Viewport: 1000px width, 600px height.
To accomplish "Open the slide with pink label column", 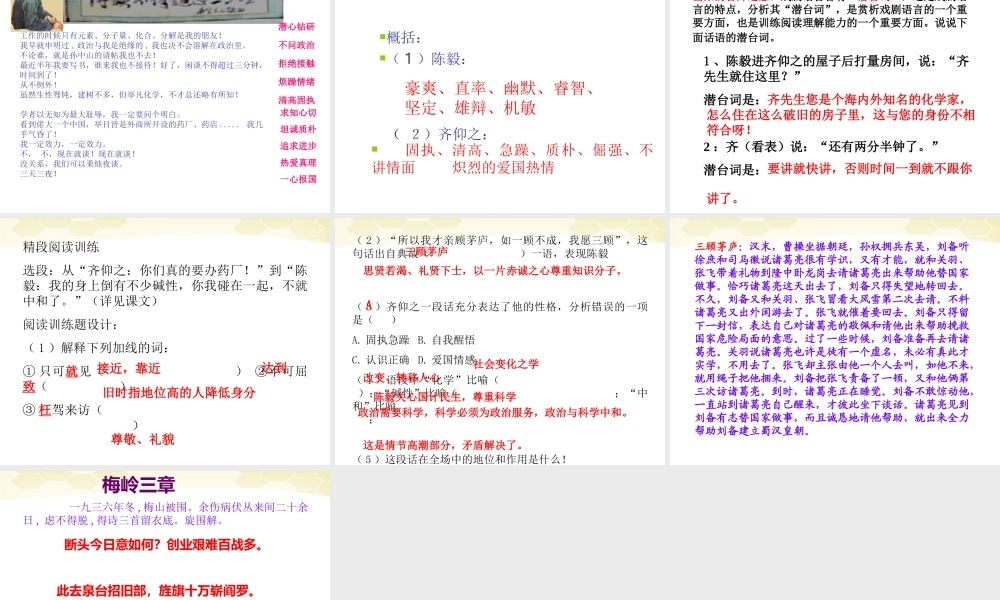I will coord(165,105).
